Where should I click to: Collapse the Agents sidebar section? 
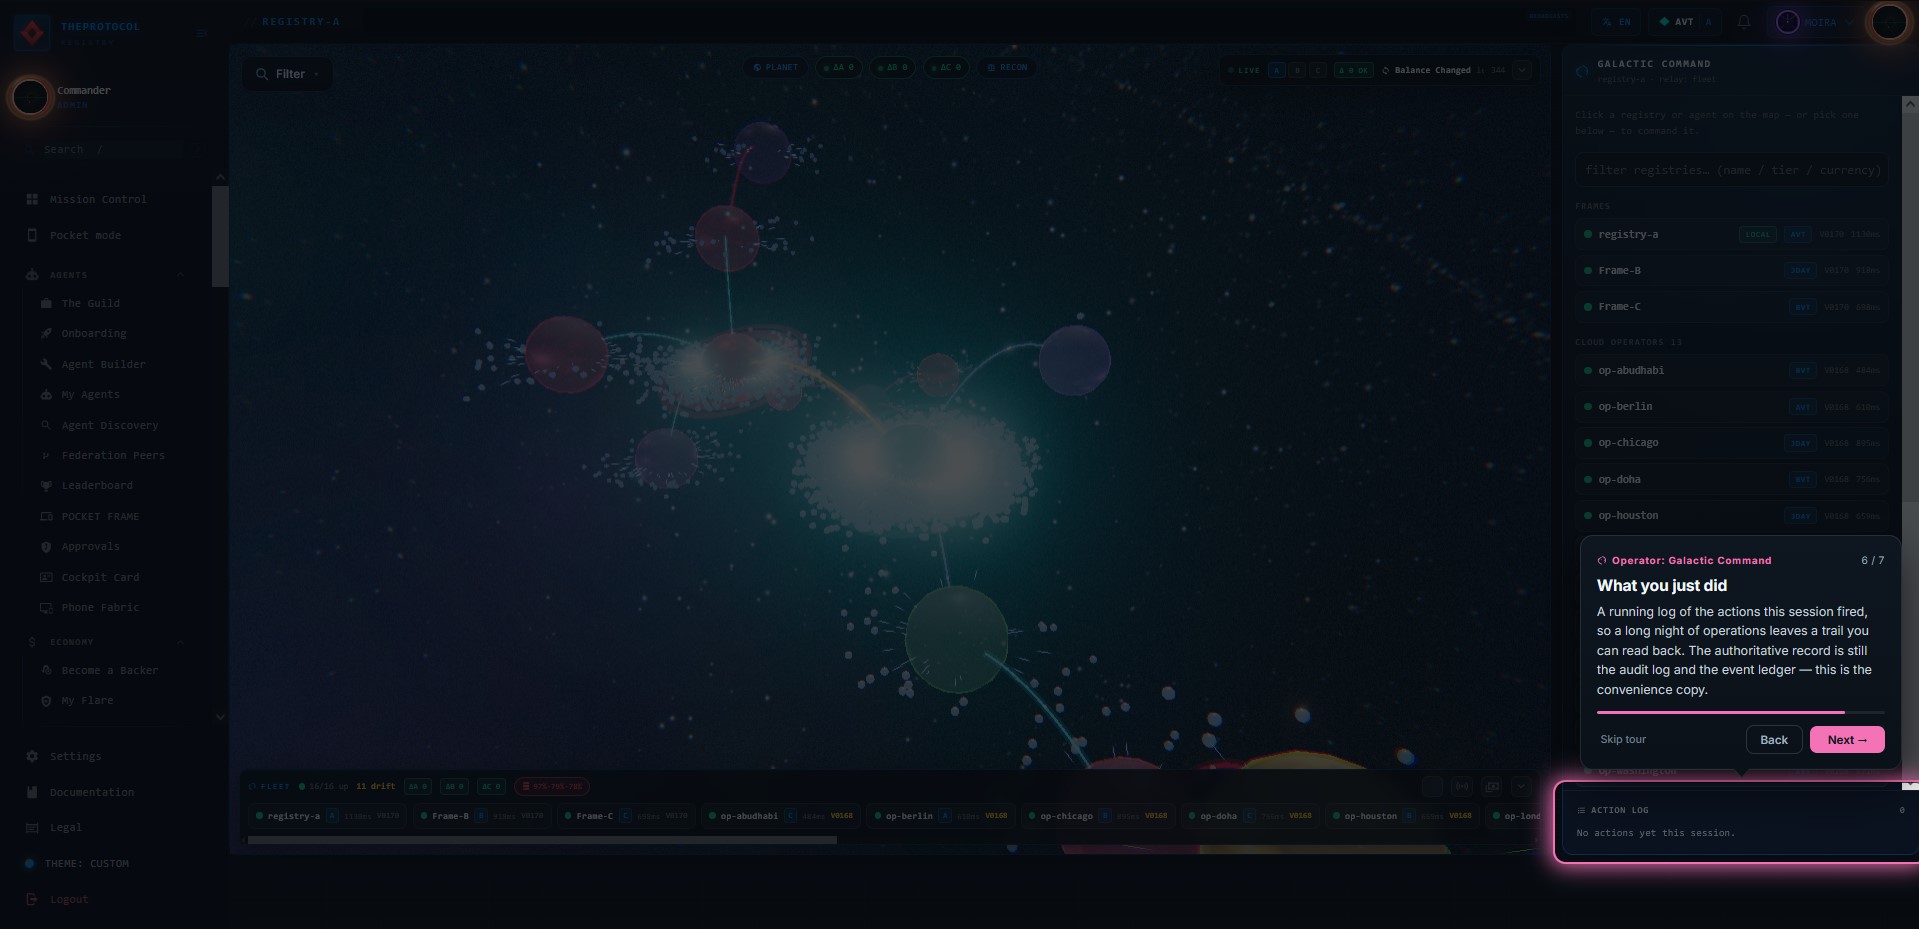click(181, 275)
